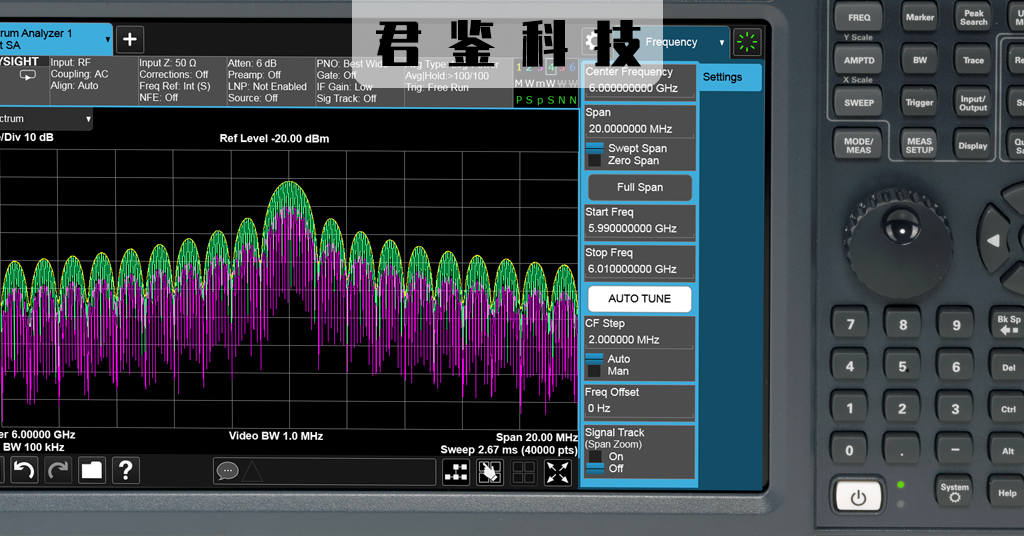Click the green spinning sweep indicator icon
Viewport: 1024px width, 536px height.
click(746, 42)
